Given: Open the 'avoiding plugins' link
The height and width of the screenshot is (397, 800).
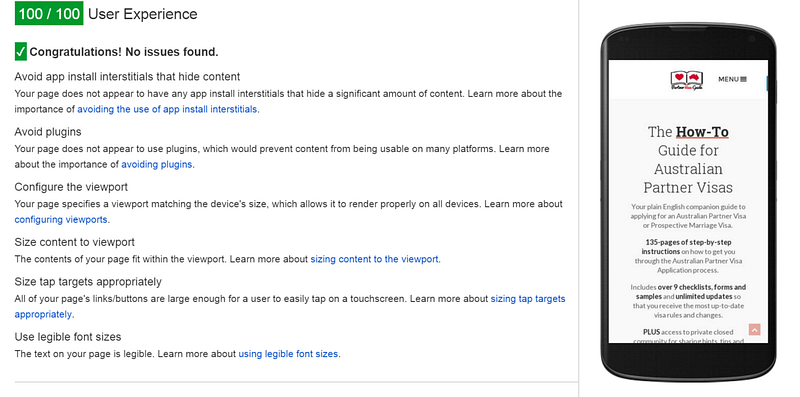Looking at the screenshot, I should click(157, 164).
